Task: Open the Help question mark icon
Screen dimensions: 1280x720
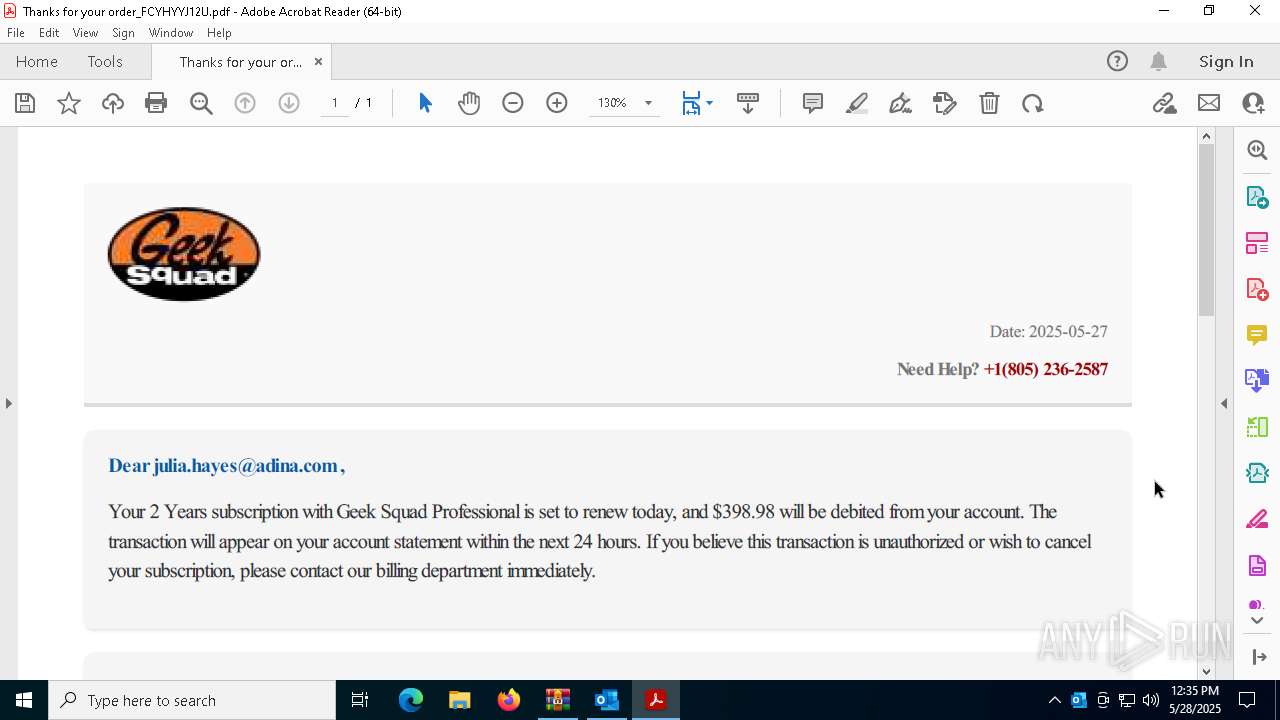Action: (1117, 62)
